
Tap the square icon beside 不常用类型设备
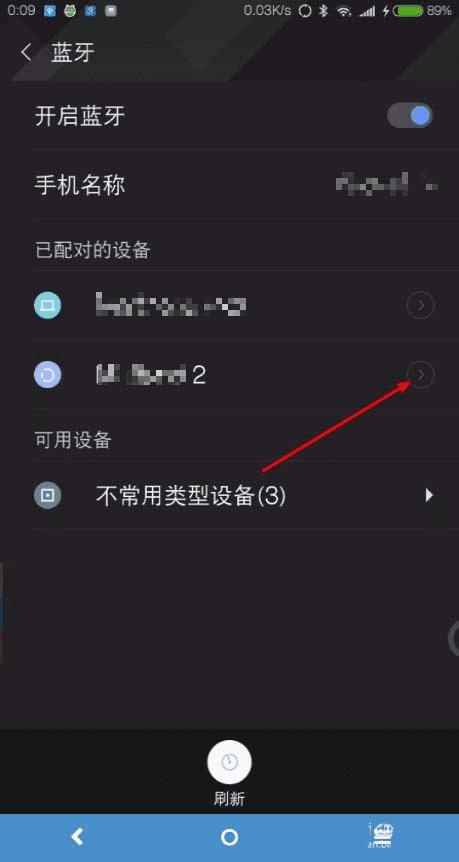(x=48, y=496)
